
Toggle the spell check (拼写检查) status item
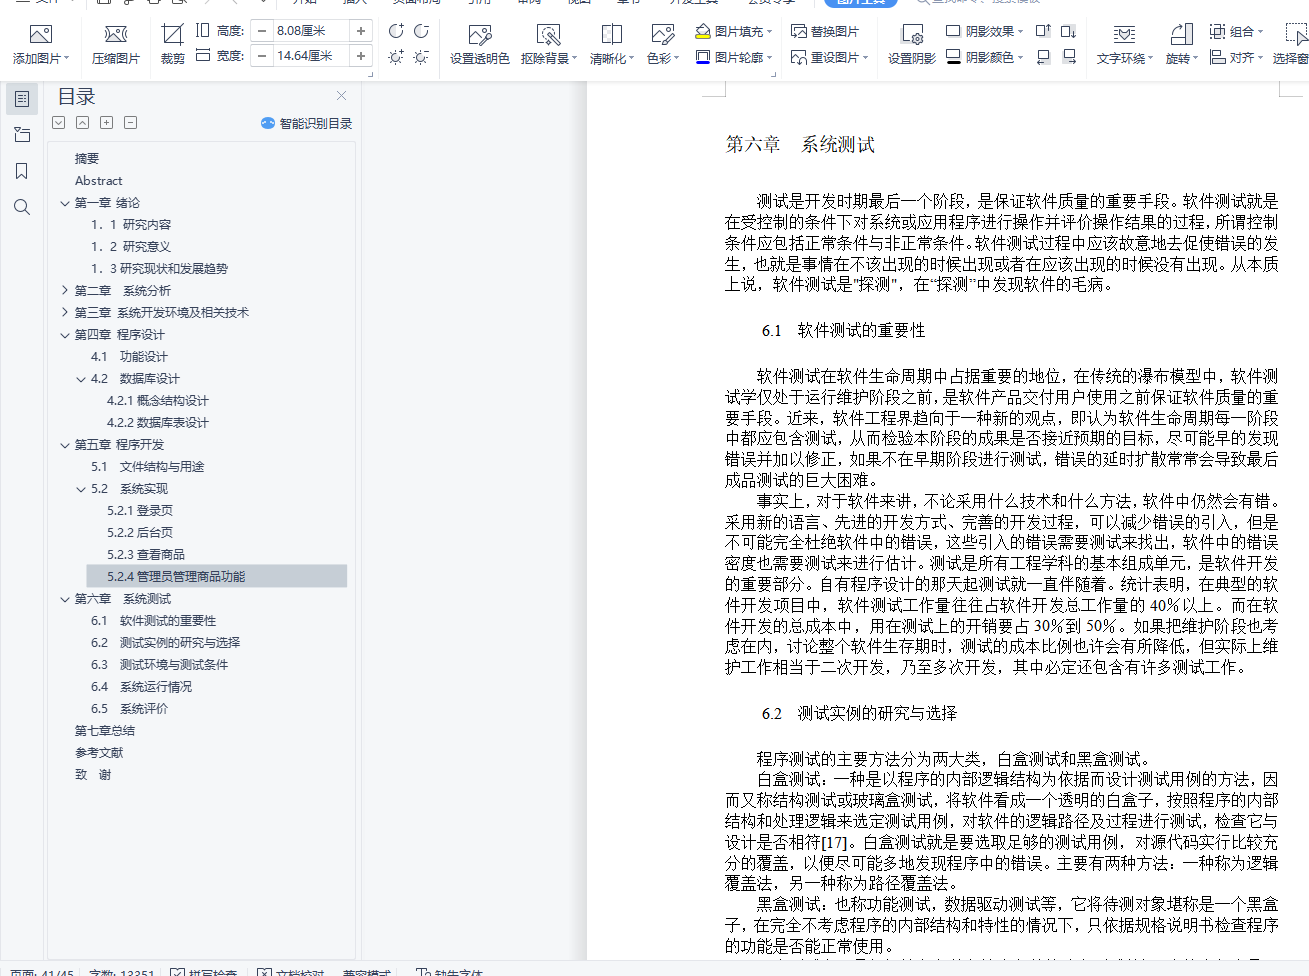(204, 972)
